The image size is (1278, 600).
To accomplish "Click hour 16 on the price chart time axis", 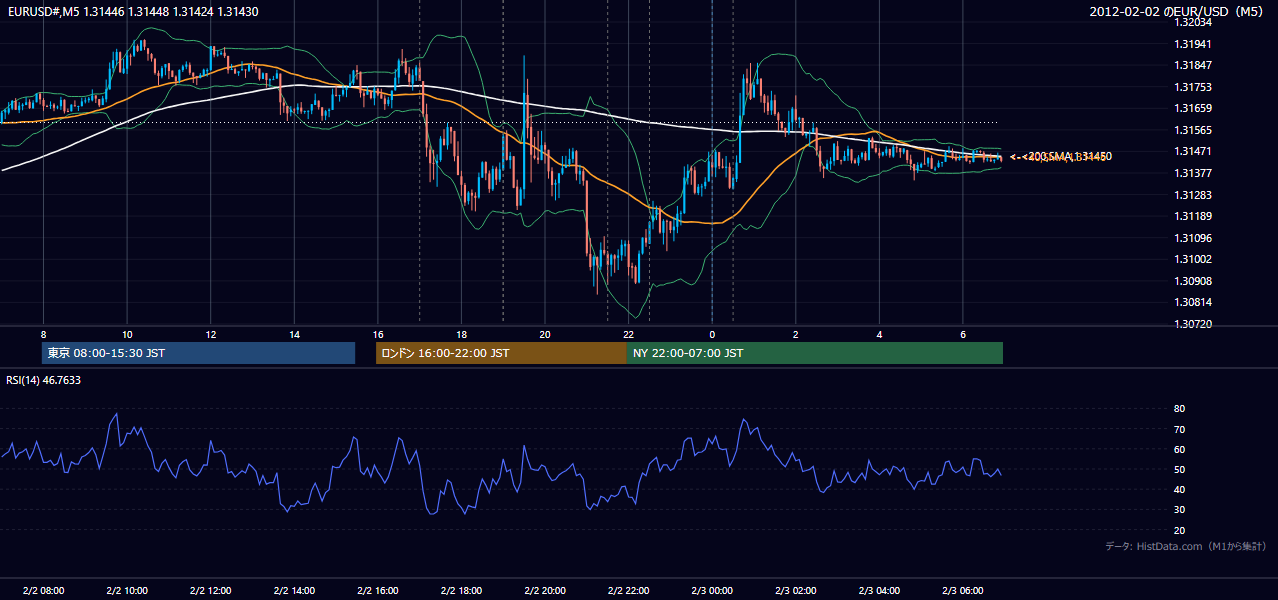I will pyautogui.click(x=377, y=334).
